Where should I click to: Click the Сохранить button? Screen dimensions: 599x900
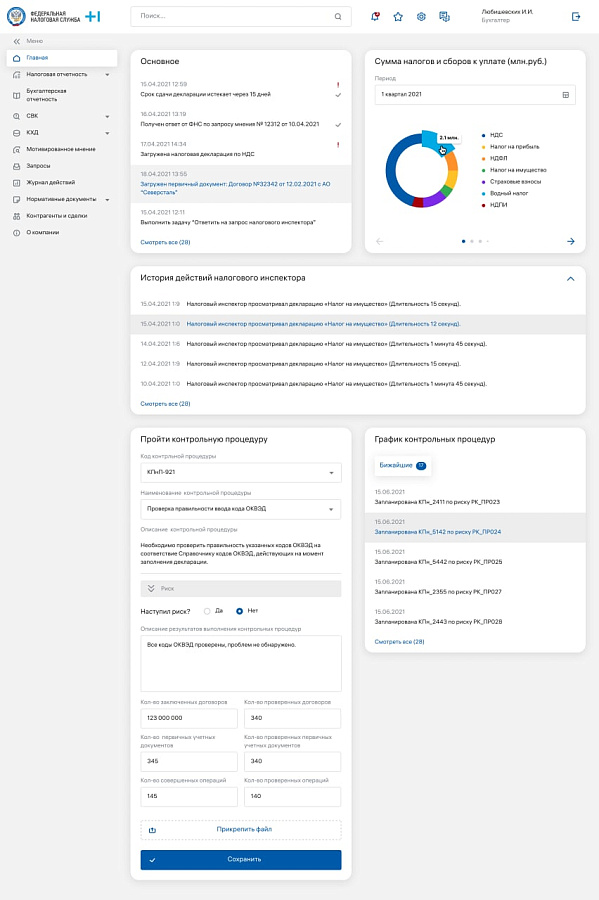[241, 859]
